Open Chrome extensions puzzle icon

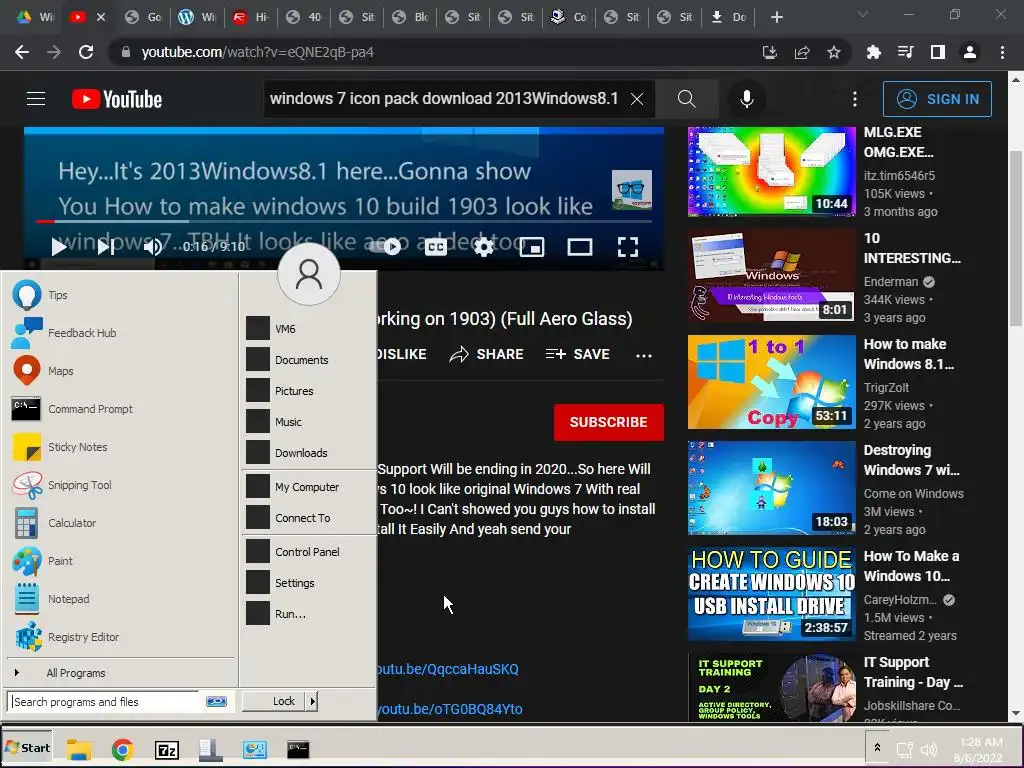[873, 52]
